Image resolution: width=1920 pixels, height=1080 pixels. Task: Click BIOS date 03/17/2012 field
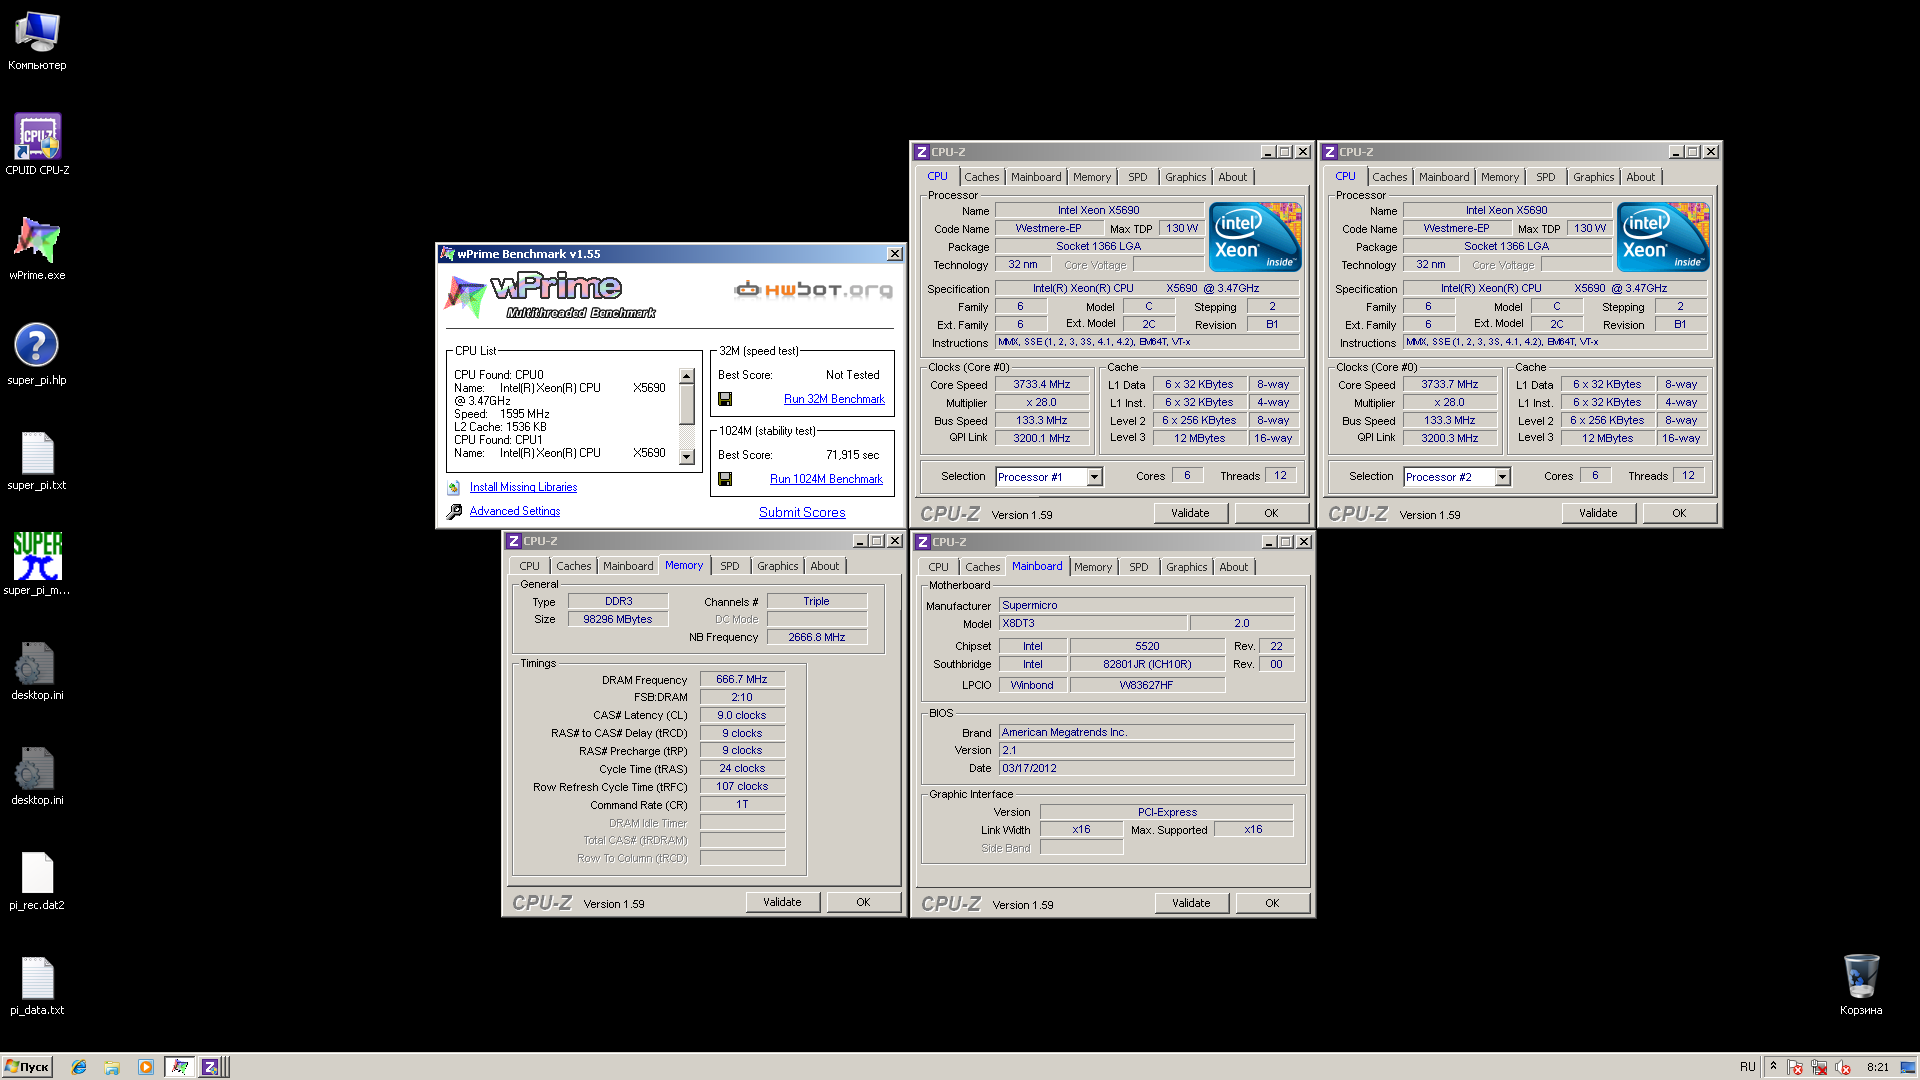pyautogui.click(x=1146, y=768)
